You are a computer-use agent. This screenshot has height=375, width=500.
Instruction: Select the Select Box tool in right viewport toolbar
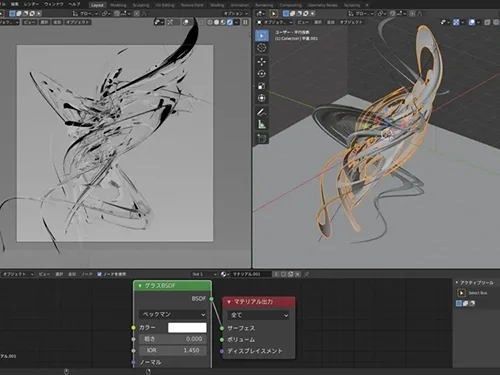(262, 36)
